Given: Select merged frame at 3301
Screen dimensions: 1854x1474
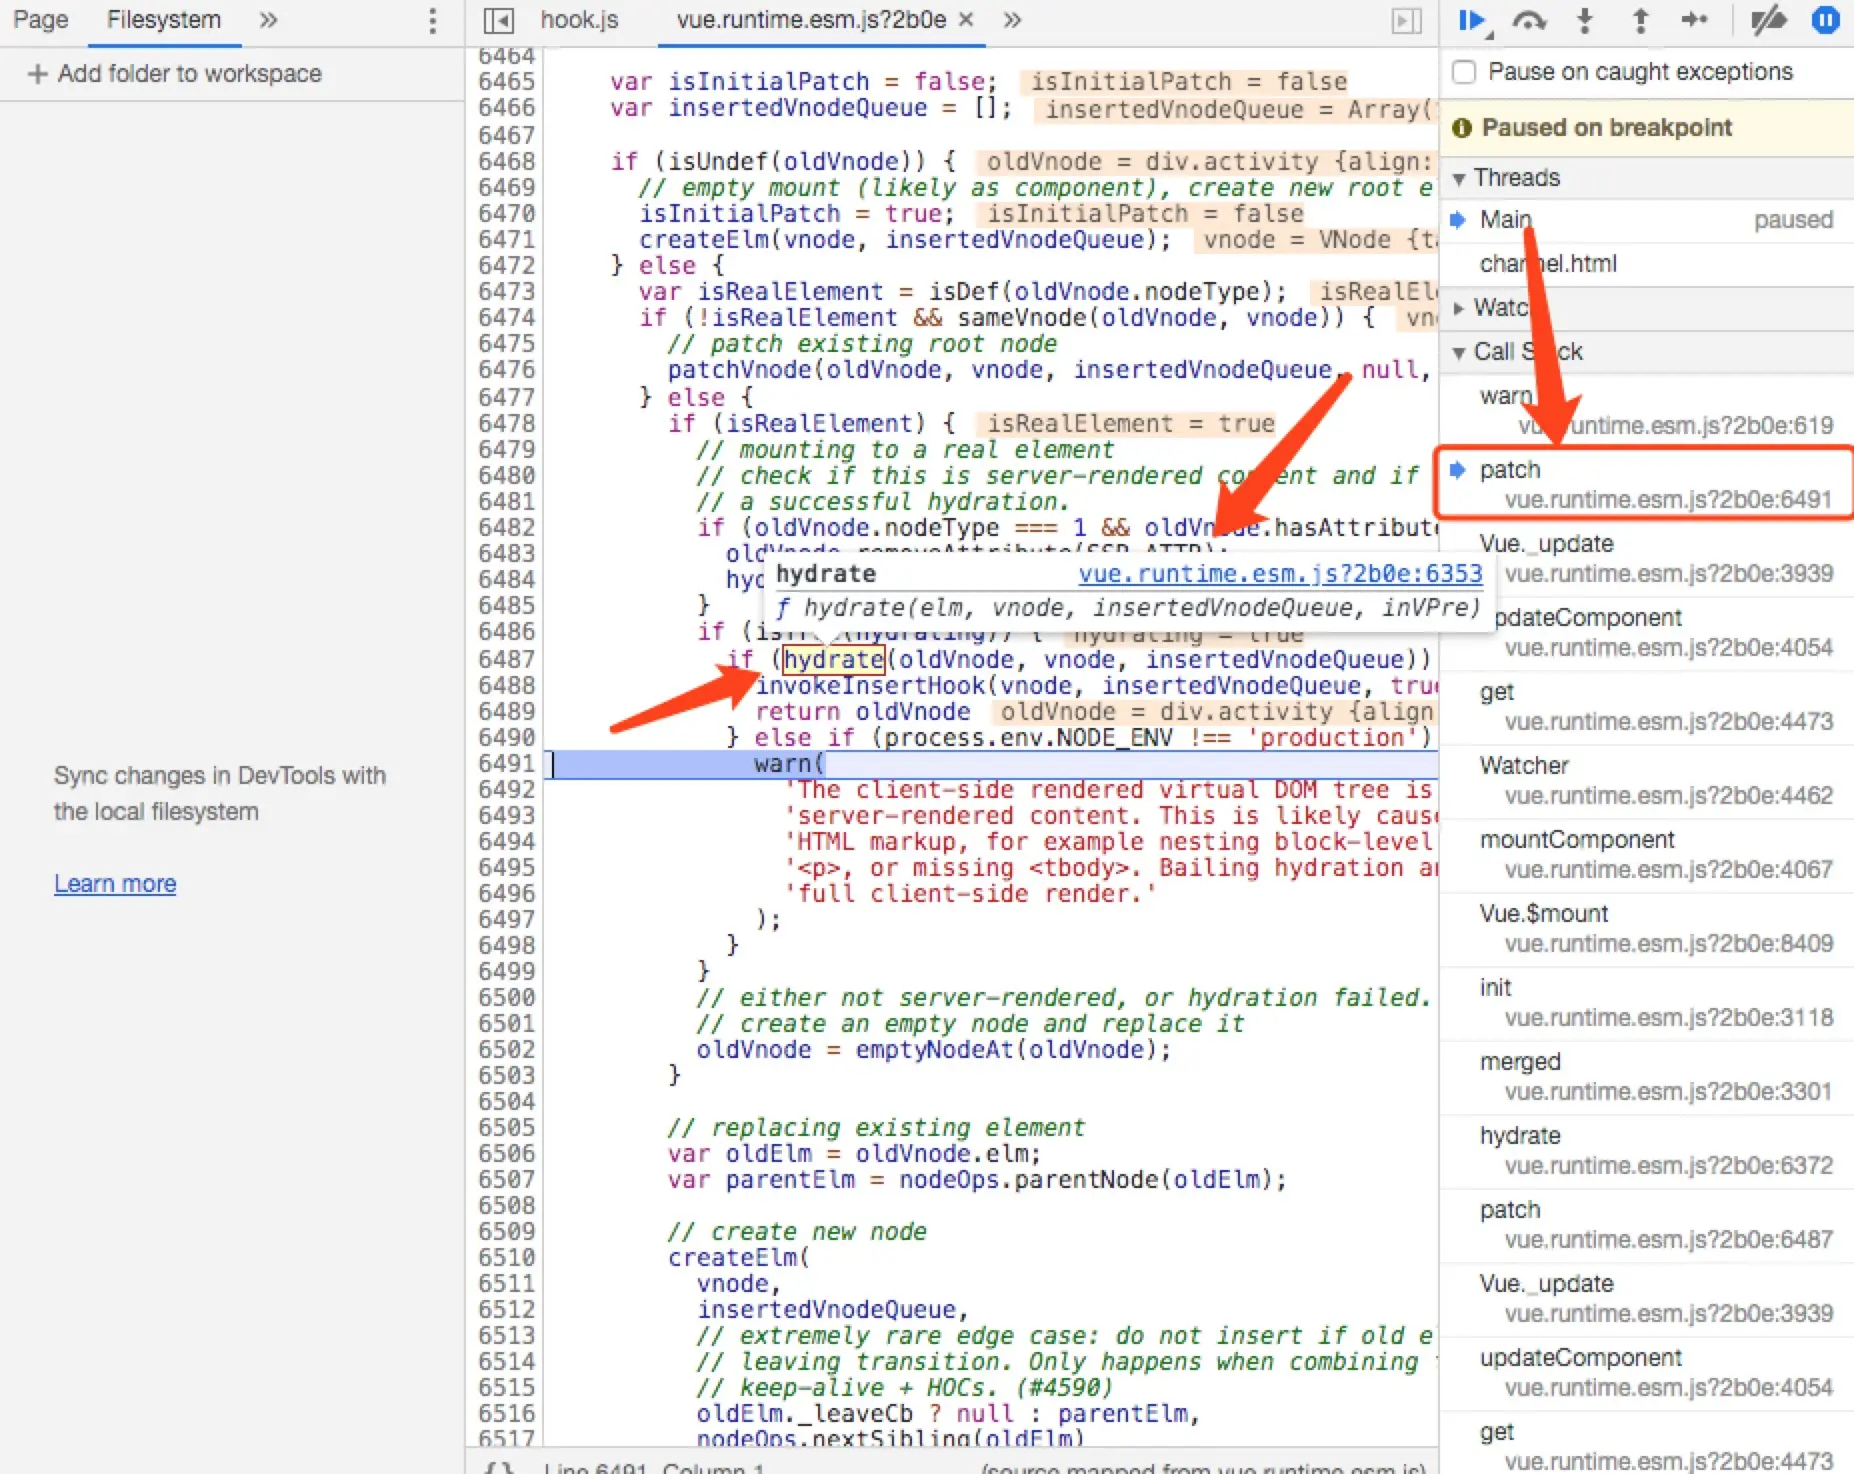Looking at the screenshot, I should coord(1646,1076).
